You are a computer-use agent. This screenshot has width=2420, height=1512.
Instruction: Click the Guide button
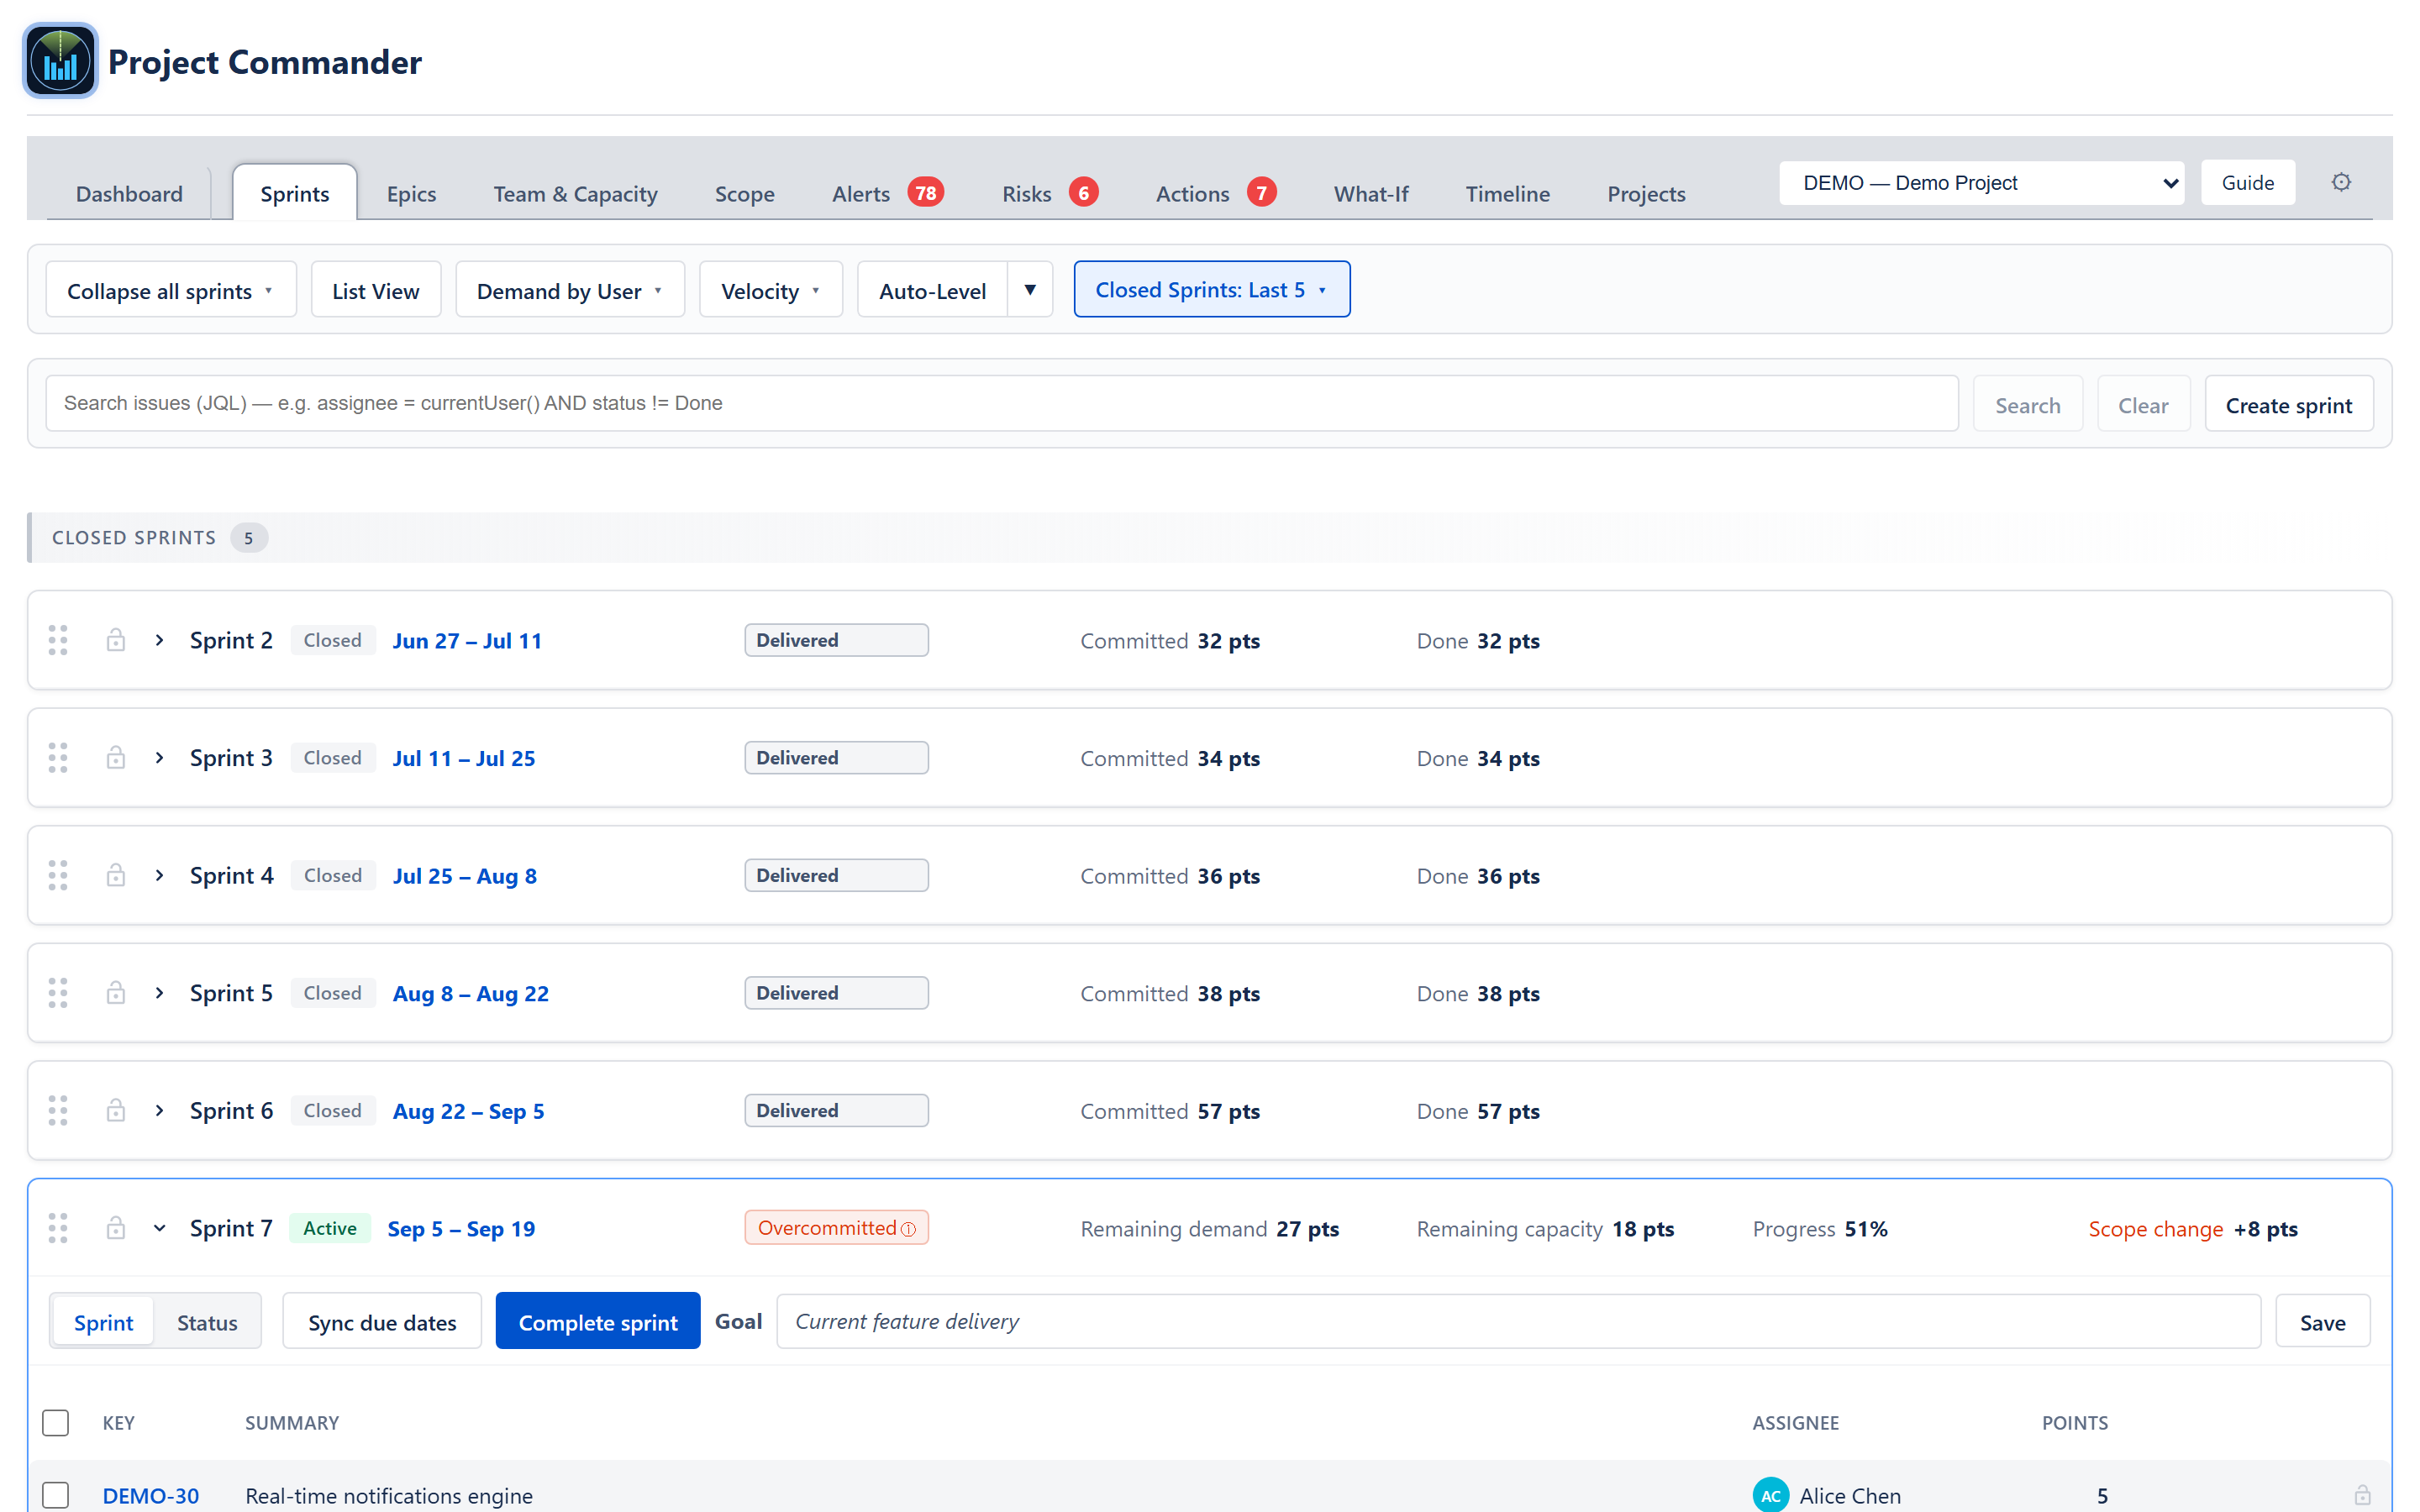(2248, 183)
